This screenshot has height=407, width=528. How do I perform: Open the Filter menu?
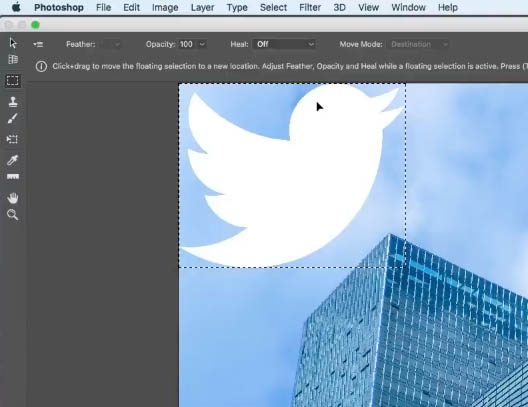310,7
